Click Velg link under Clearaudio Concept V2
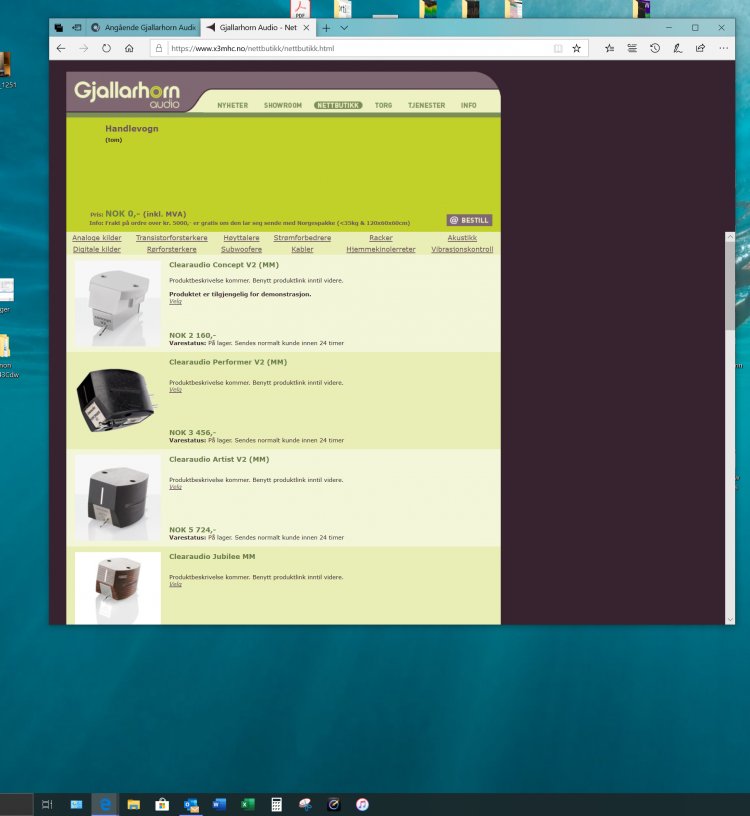Screen dimensions: 750x816 point(175,301)
